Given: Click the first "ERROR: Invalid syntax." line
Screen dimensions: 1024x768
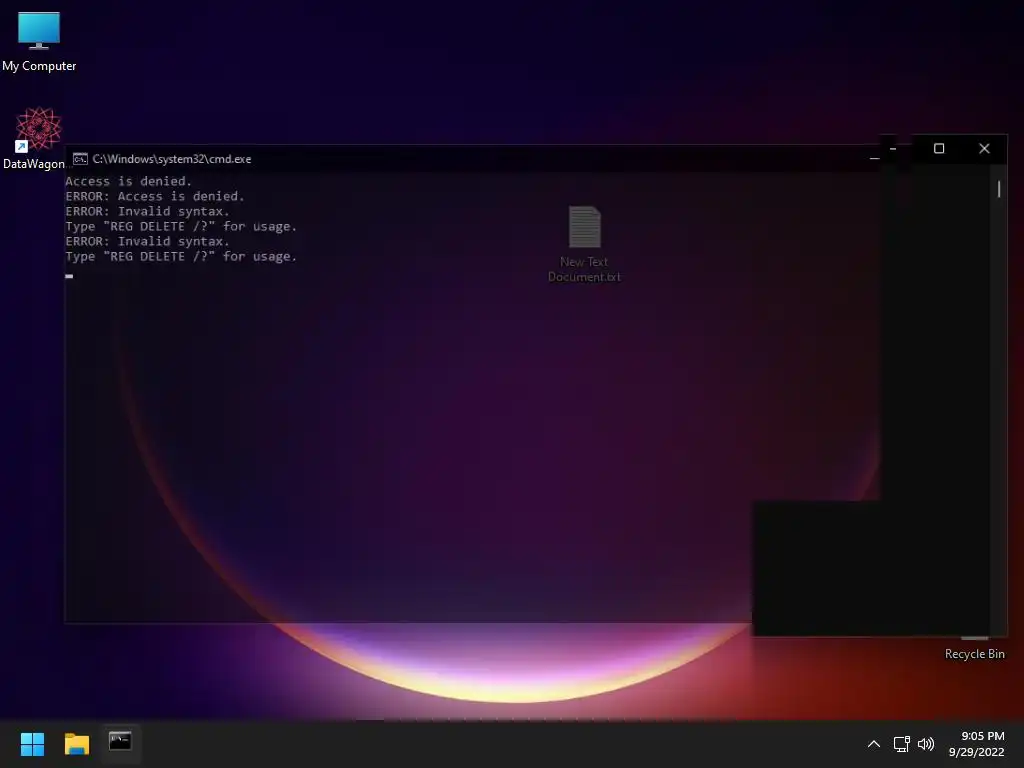Looking at the screenshot, I should 147,211.
